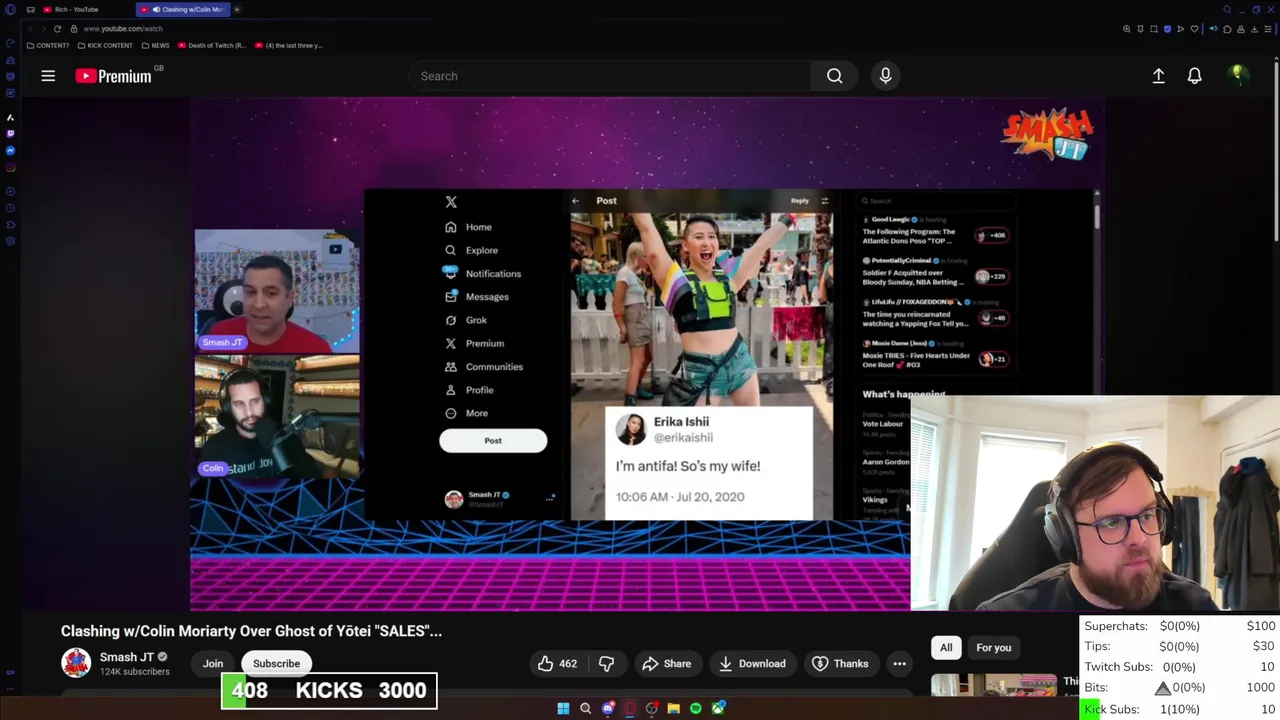Take a snapshot with the capture icon
This screenshot has height=720, width=1280.
click(x=1154, y=29)
